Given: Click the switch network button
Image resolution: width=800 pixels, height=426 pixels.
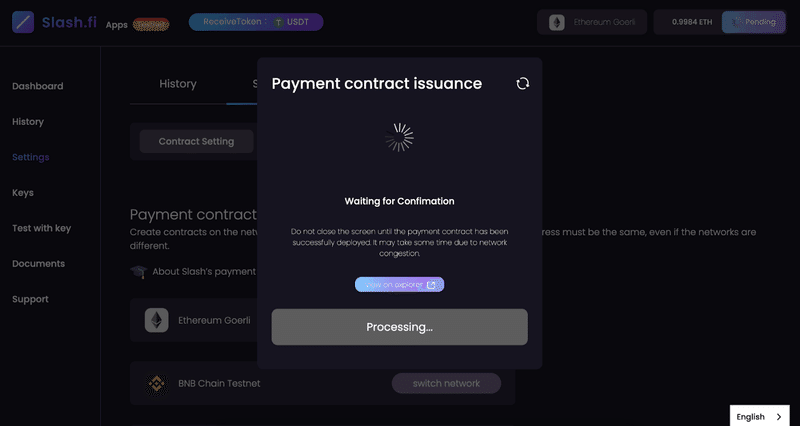Looking at the screenshot, I should (x=446, y=384).
